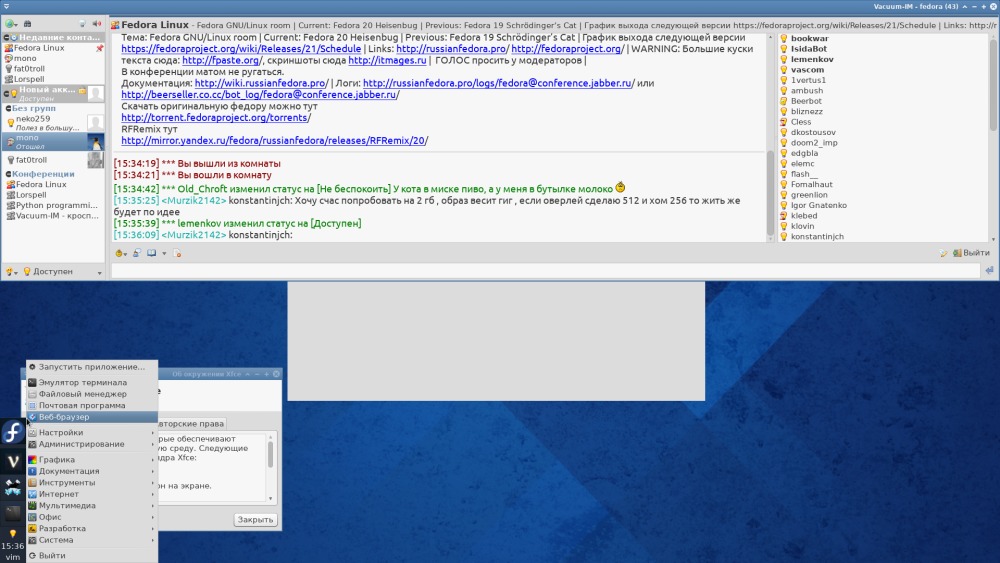Expand the Администрирование submenu

[x=92, y=444]
